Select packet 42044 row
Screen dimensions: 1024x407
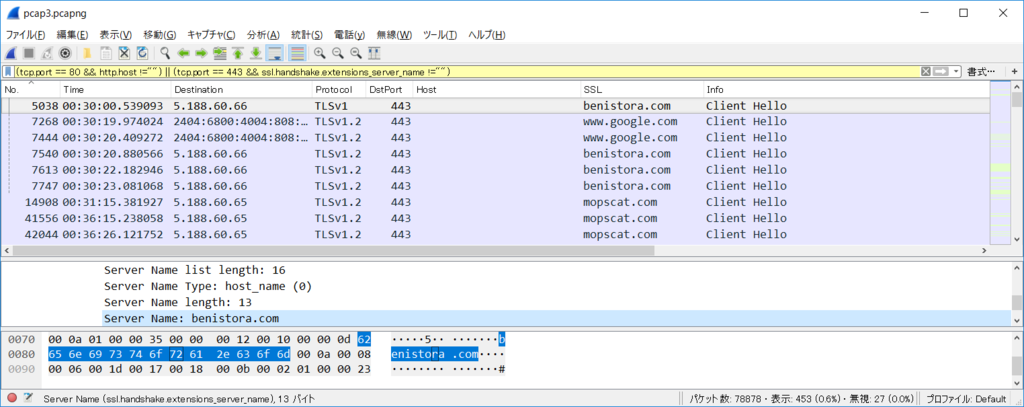point(495,235)
